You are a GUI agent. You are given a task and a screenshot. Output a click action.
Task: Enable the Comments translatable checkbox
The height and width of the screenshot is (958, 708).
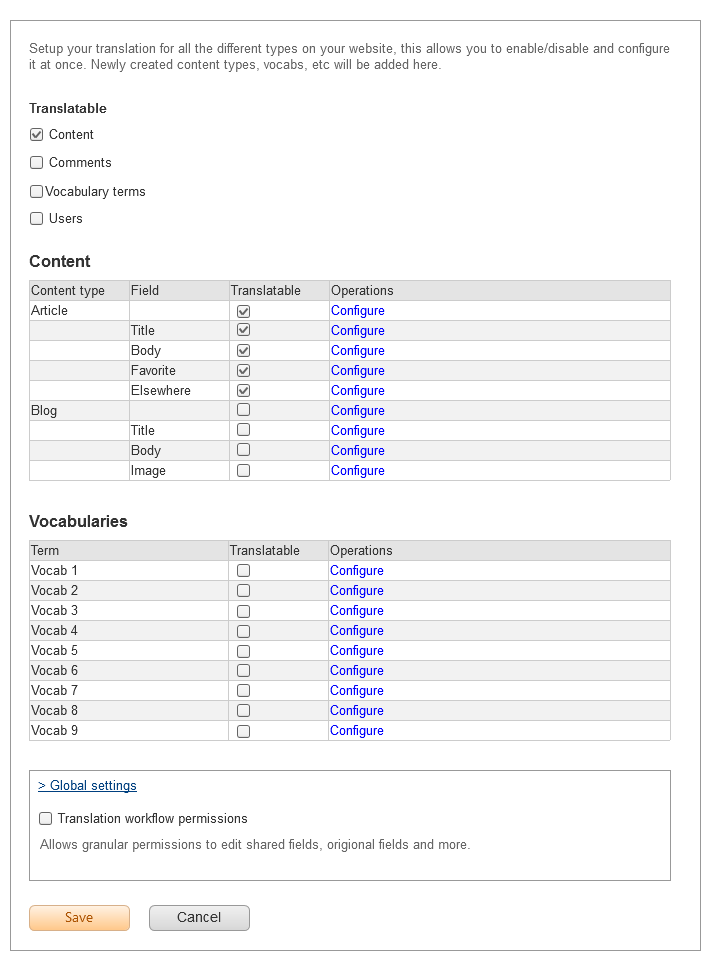click(37, 163)
